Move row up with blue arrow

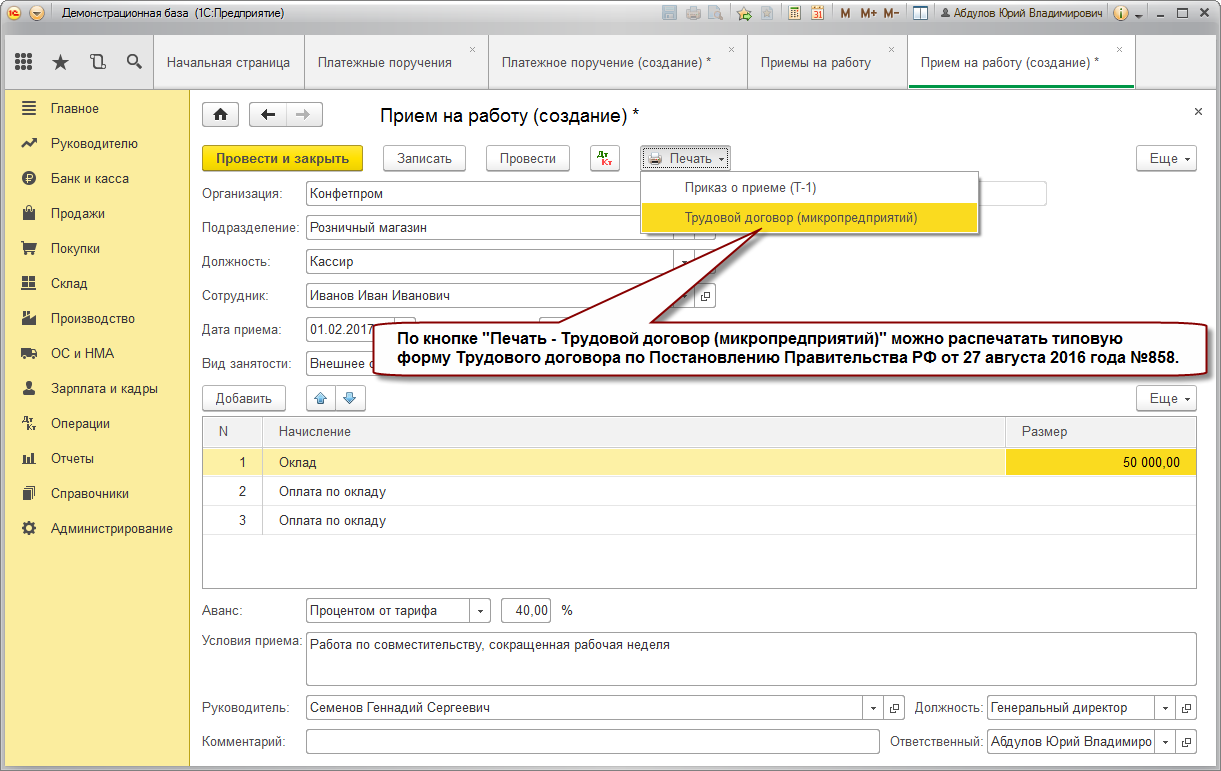[x=321, y=398]
